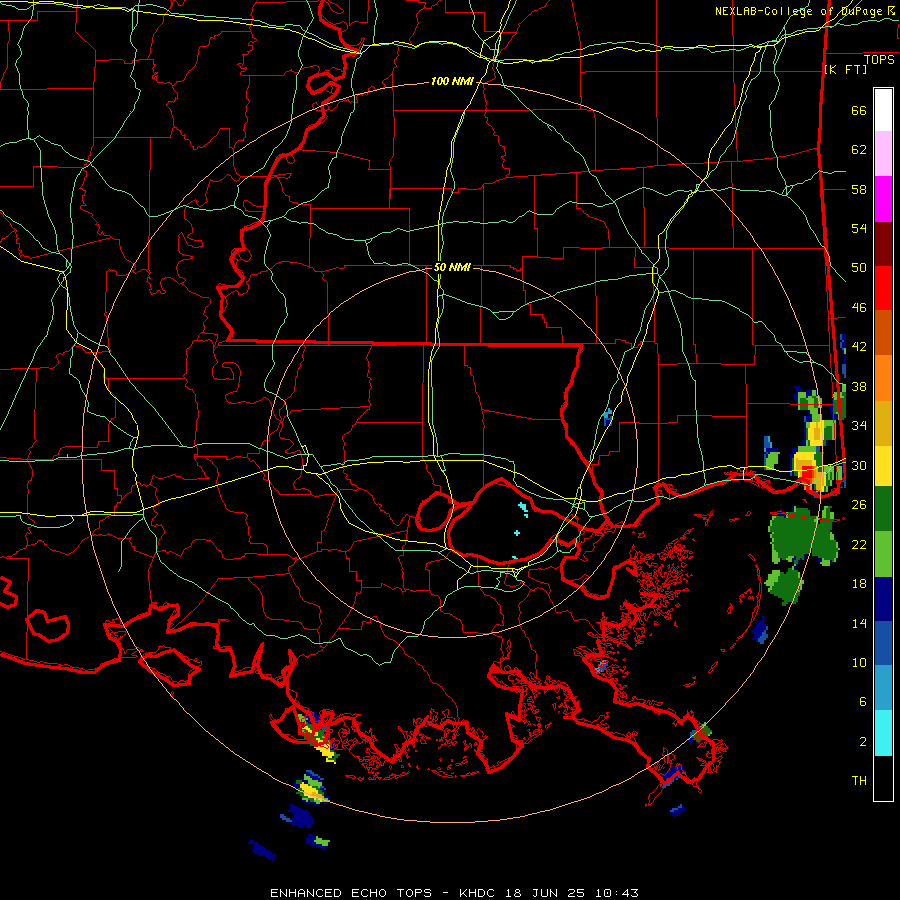Viewport: 900px width, 900px height.
Task: Click the light green legend swatch
Action: 883,554
